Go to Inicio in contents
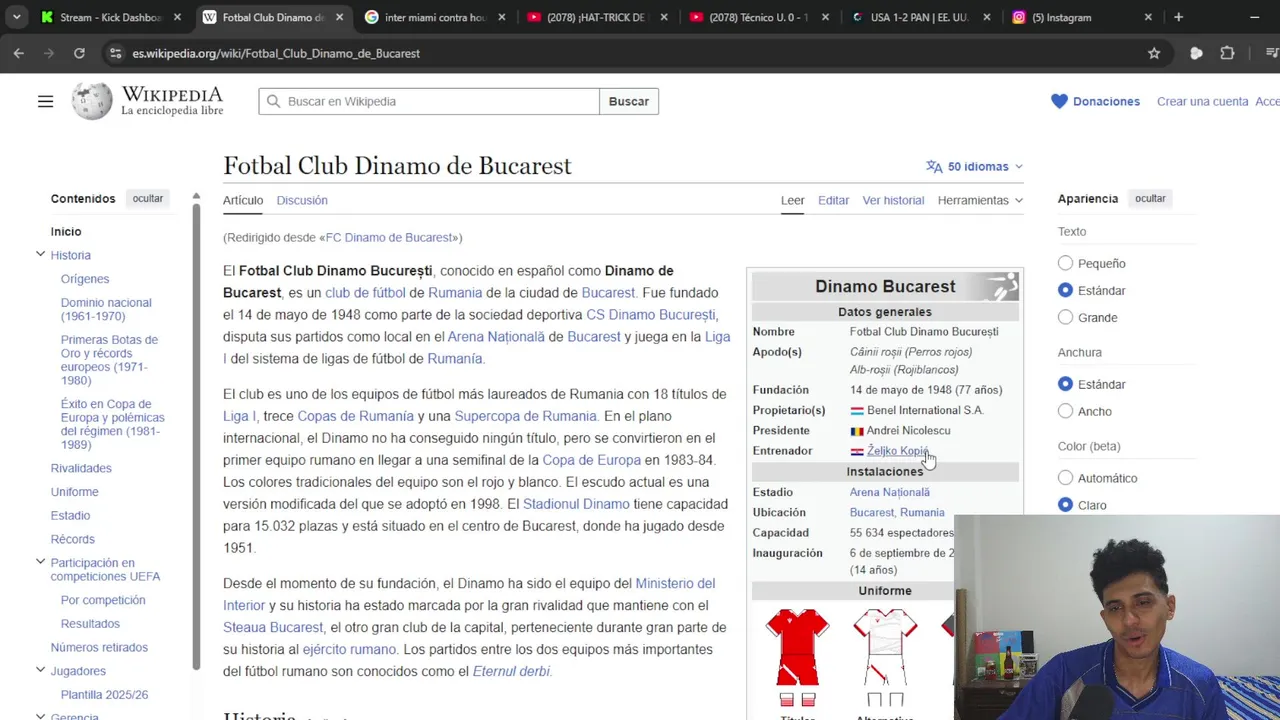 66,231
